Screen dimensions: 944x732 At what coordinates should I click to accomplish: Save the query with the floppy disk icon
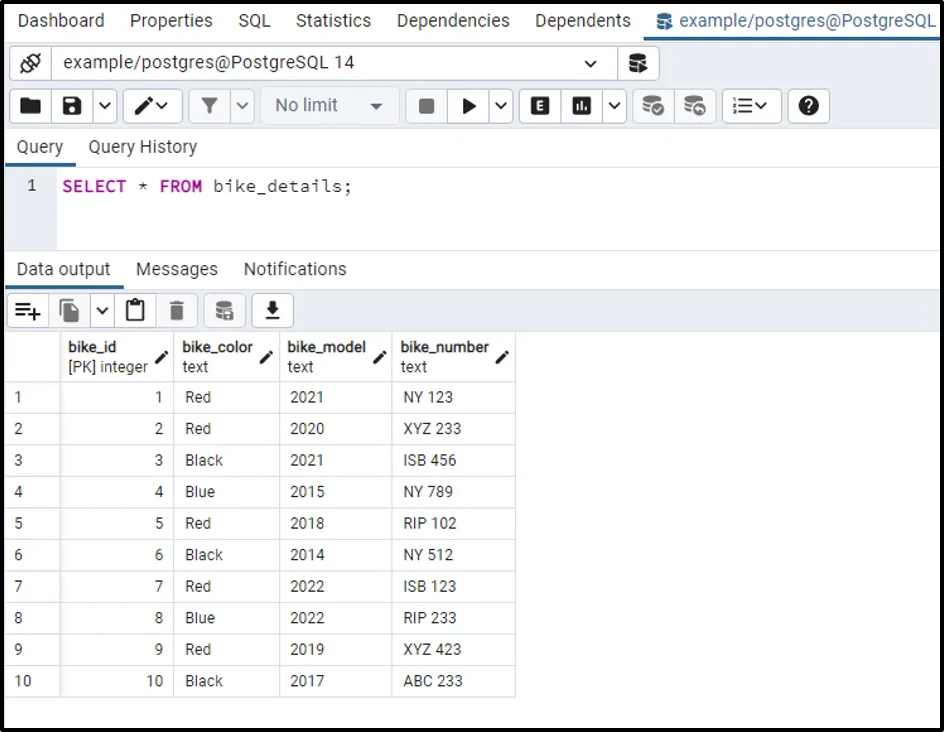[x=72, y=106]
